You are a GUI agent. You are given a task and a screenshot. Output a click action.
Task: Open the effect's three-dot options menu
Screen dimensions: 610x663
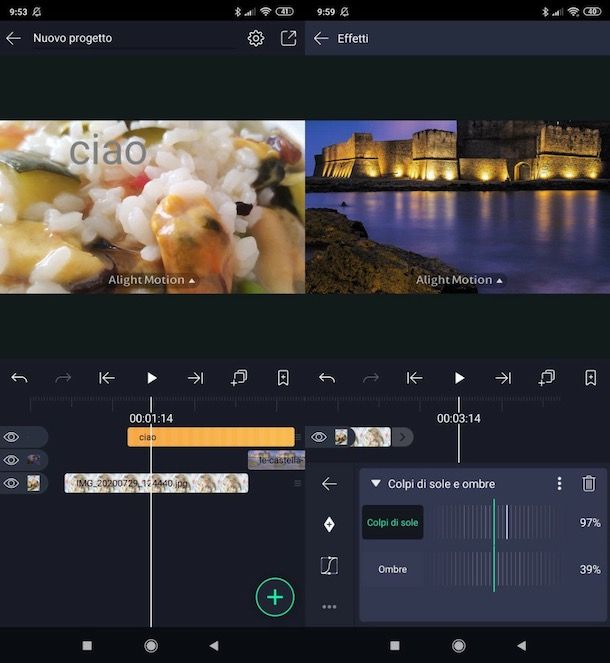click(559, 484)
